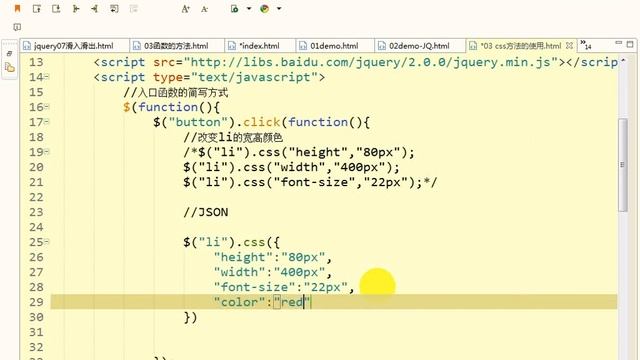The width and height of the screenshot is (640, 360).
Task: Click the green preview page icon
Action: point(235,9)
